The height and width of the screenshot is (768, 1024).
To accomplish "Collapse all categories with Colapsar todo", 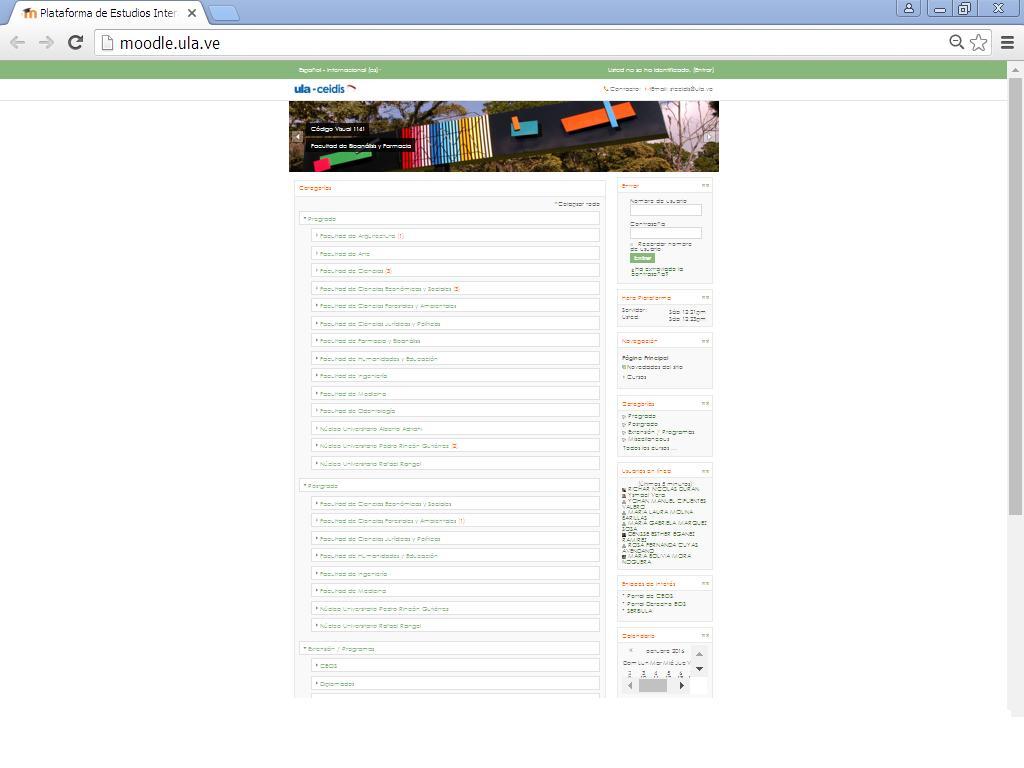I will click(x=577, y=204).
